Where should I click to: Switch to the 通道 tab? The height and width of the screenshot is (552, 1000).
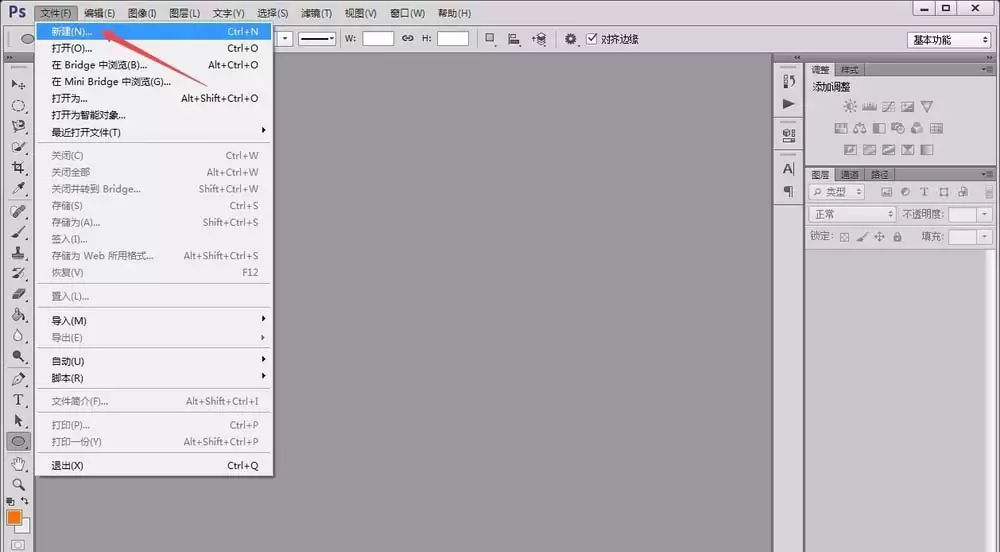[x=849, y=175]
